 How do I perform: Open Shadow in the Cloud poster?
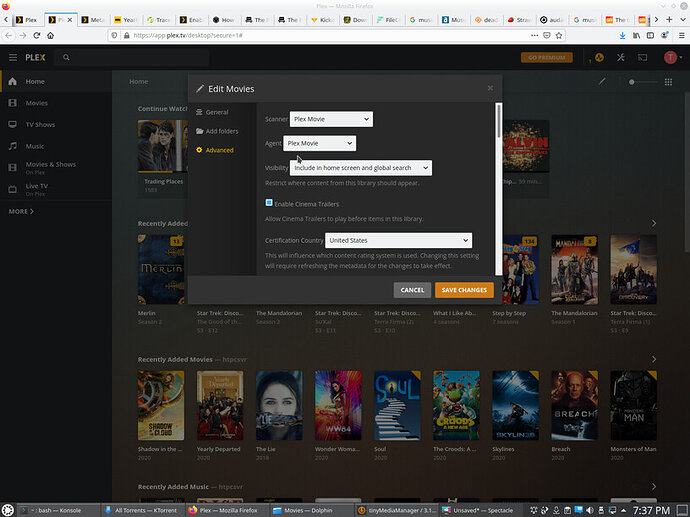161,405
